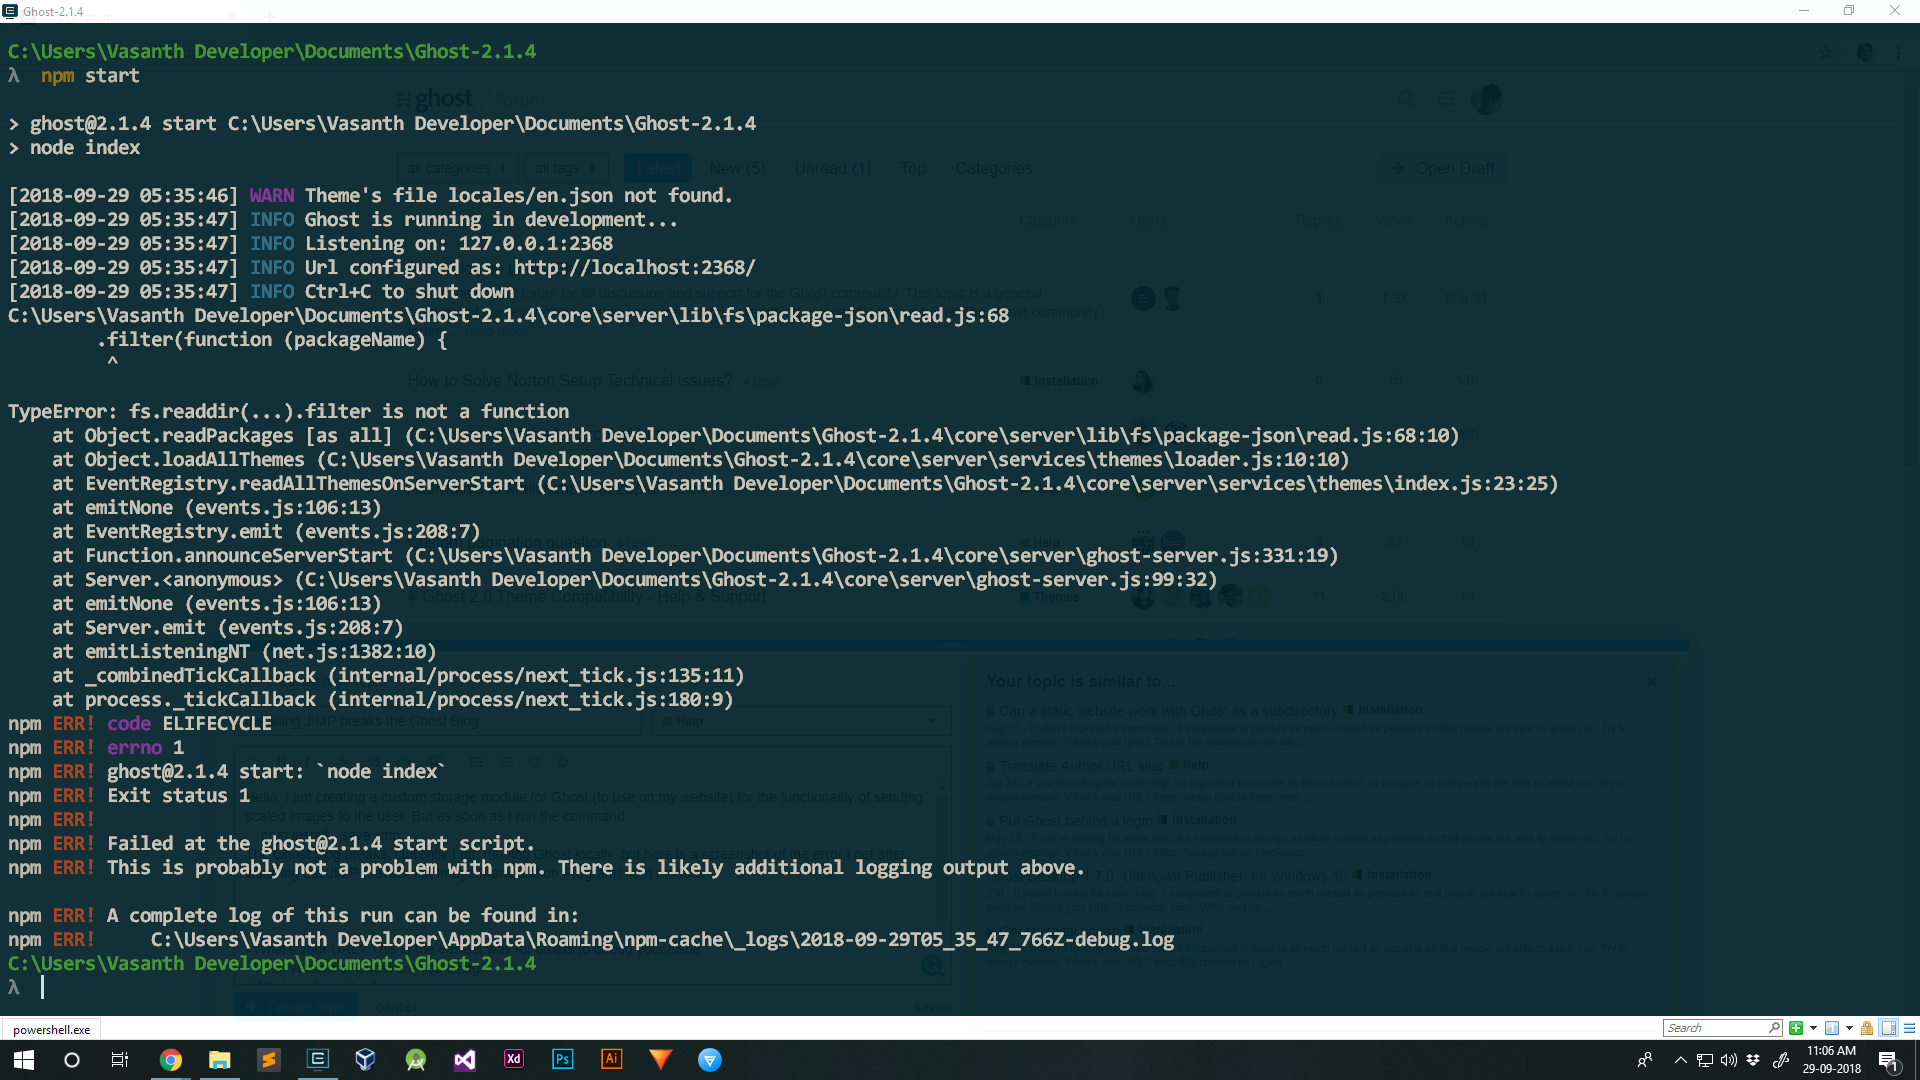The width and height of the screenshot is (1920, 1080).
Task: Open Sublime Text from the taskbar
Action: click(269, 1060)
